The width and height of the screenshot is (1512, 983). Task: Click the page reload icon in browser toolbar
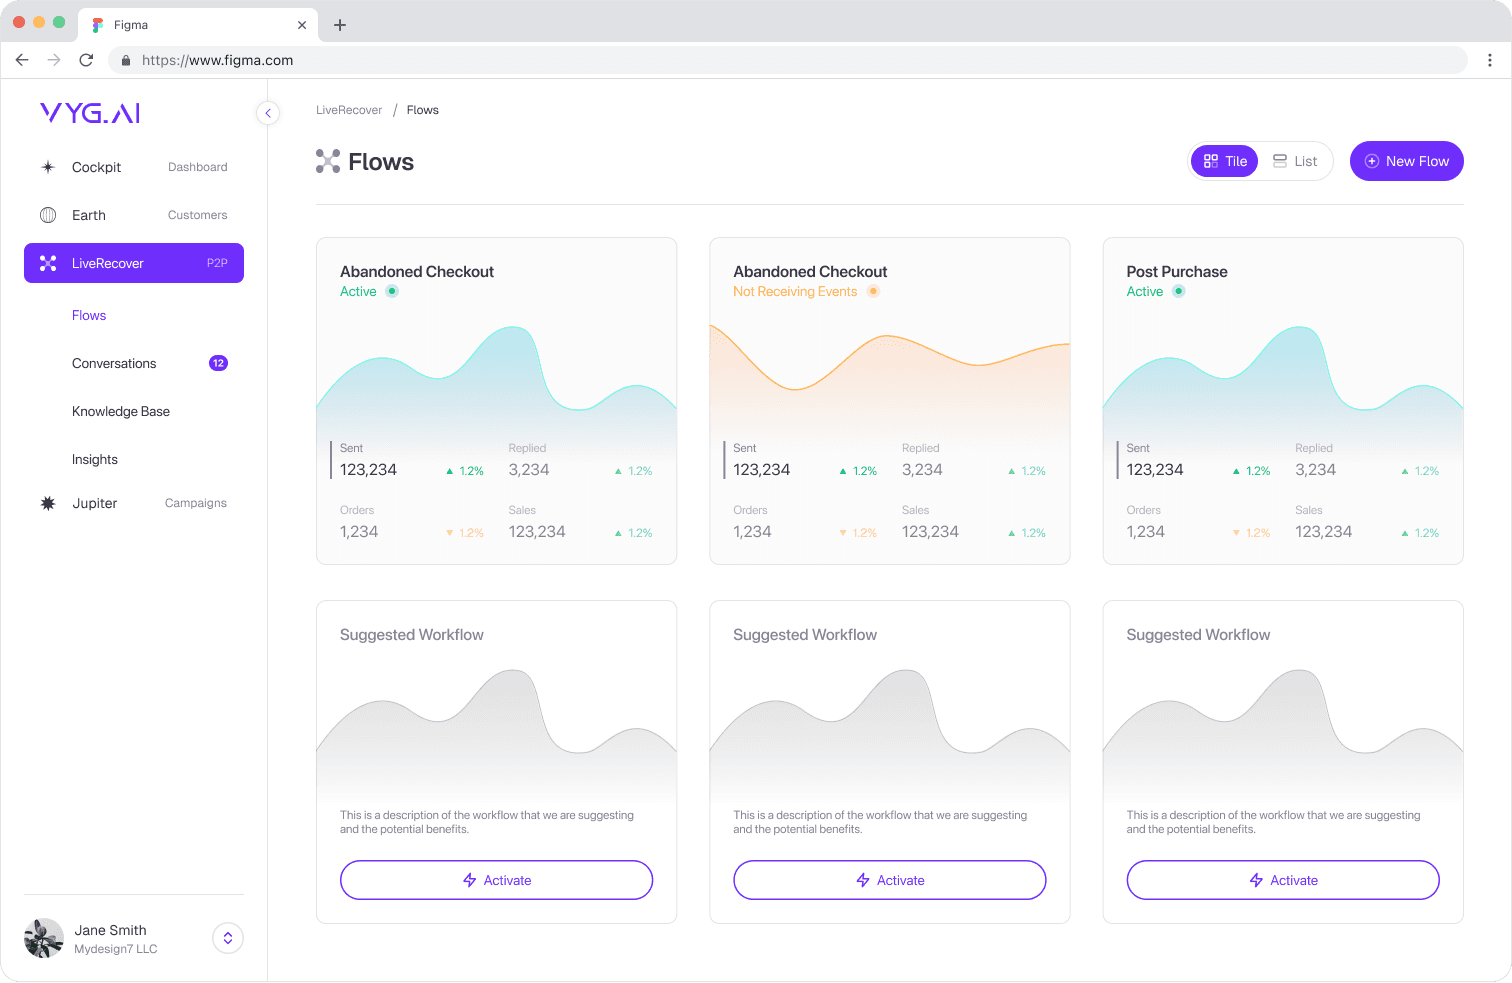click(x=86, y=60)
